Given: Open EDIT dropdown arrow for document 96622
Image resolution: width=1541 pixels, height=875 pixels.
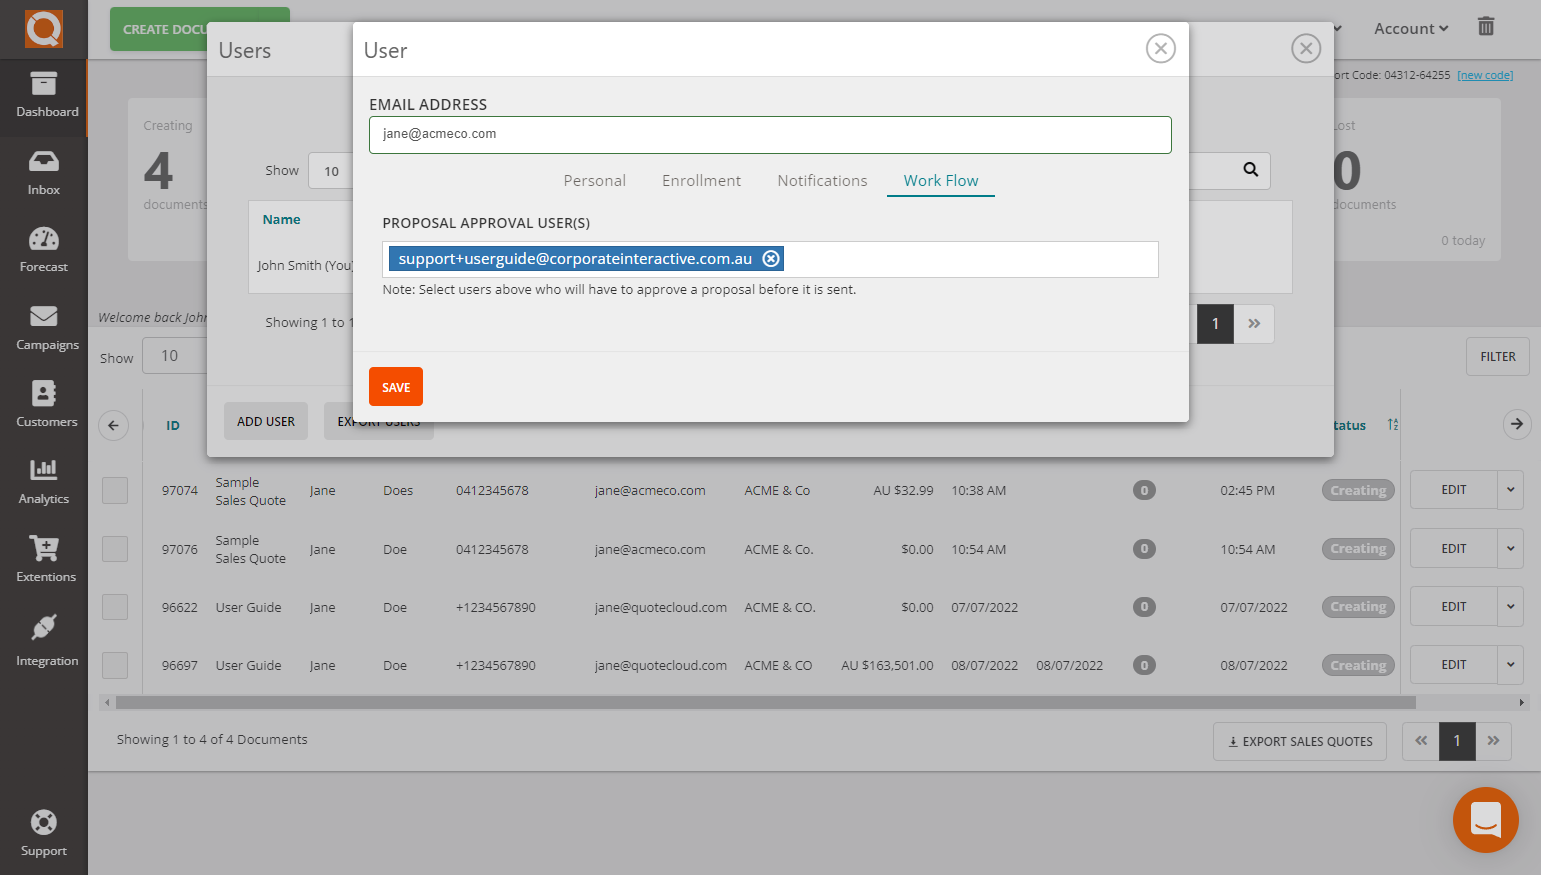Looking at the screenshot, I should [1510, 607].
